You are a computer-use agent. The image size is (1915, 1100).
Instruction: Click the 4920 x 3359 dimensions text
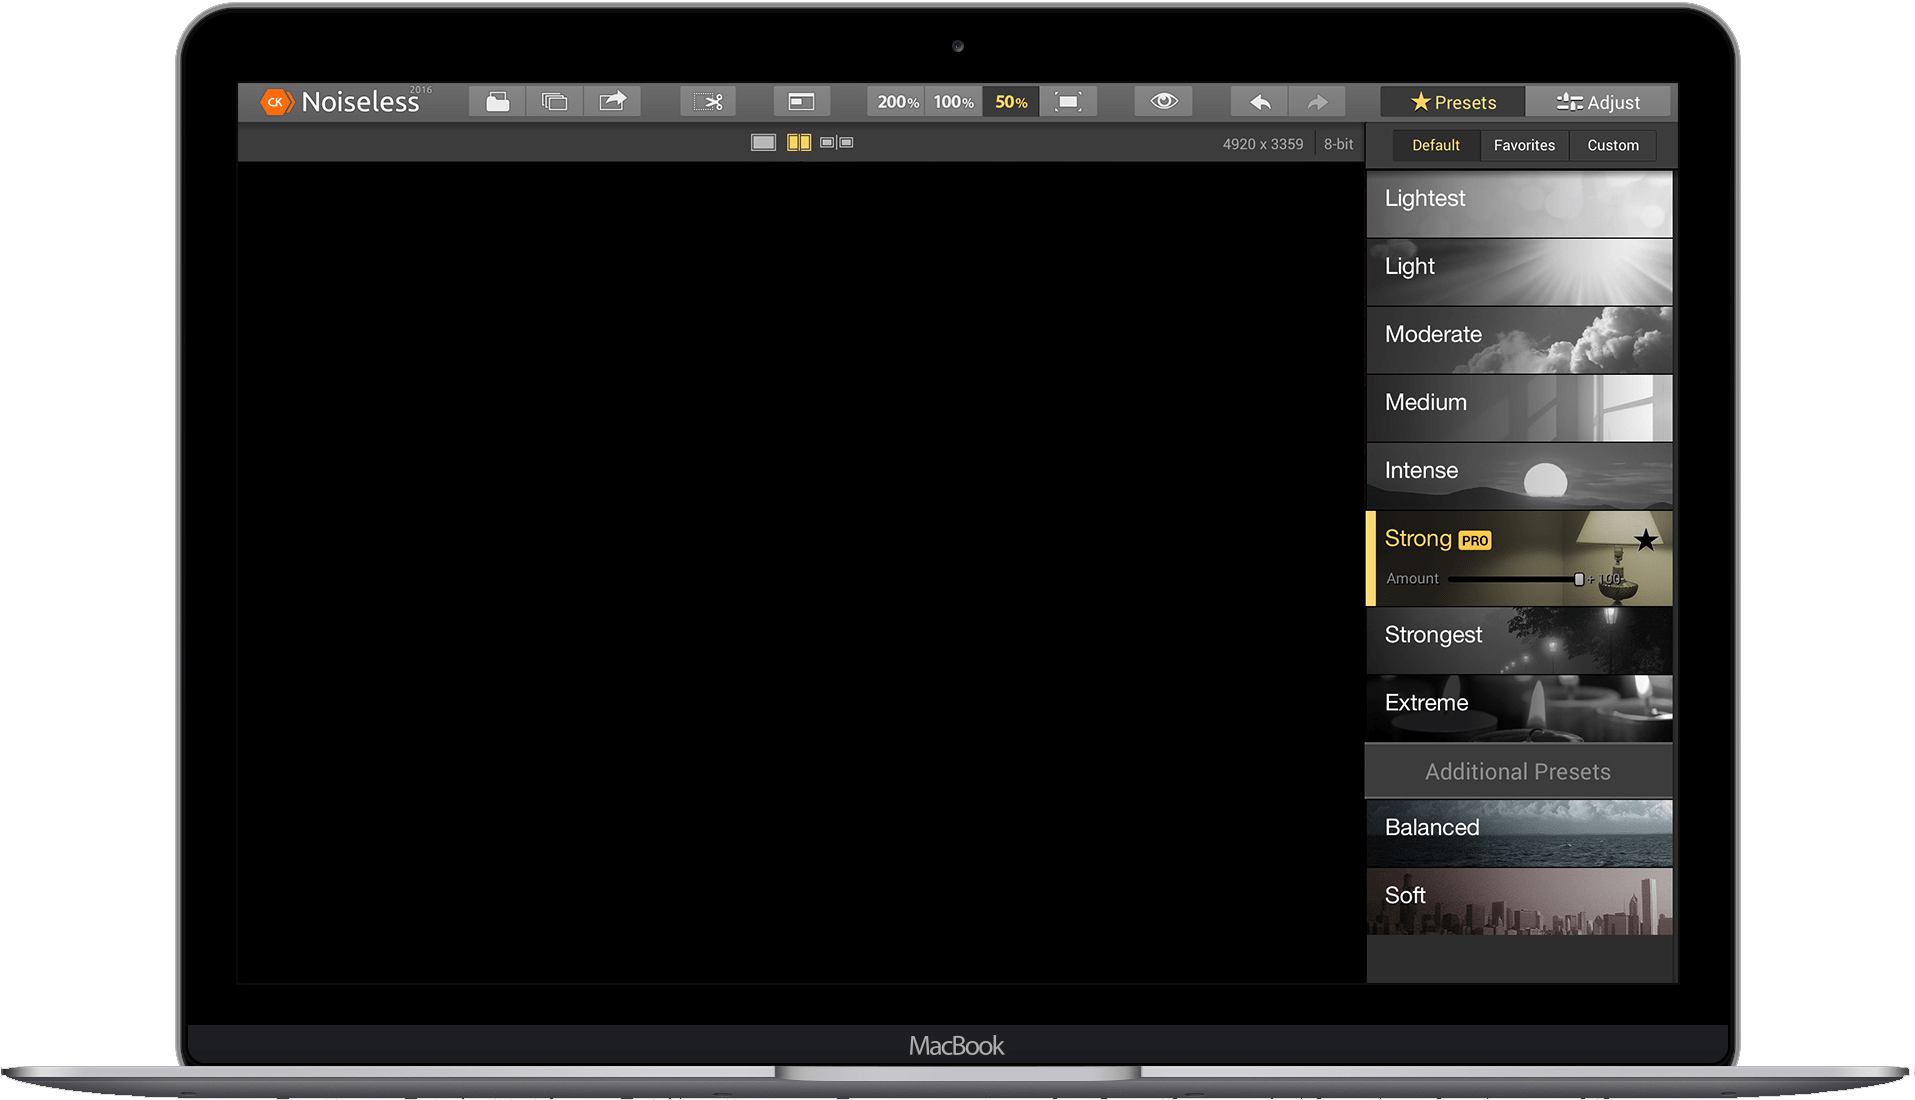pyautogui.click(x=1262, y=144)
